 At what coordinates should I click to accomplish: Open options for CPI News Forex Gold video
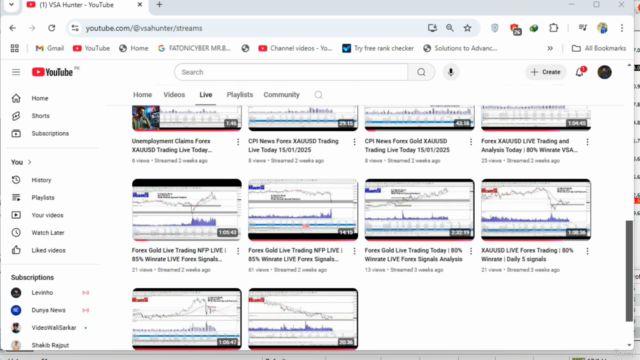pyautogui.click(x=471, y=142)
